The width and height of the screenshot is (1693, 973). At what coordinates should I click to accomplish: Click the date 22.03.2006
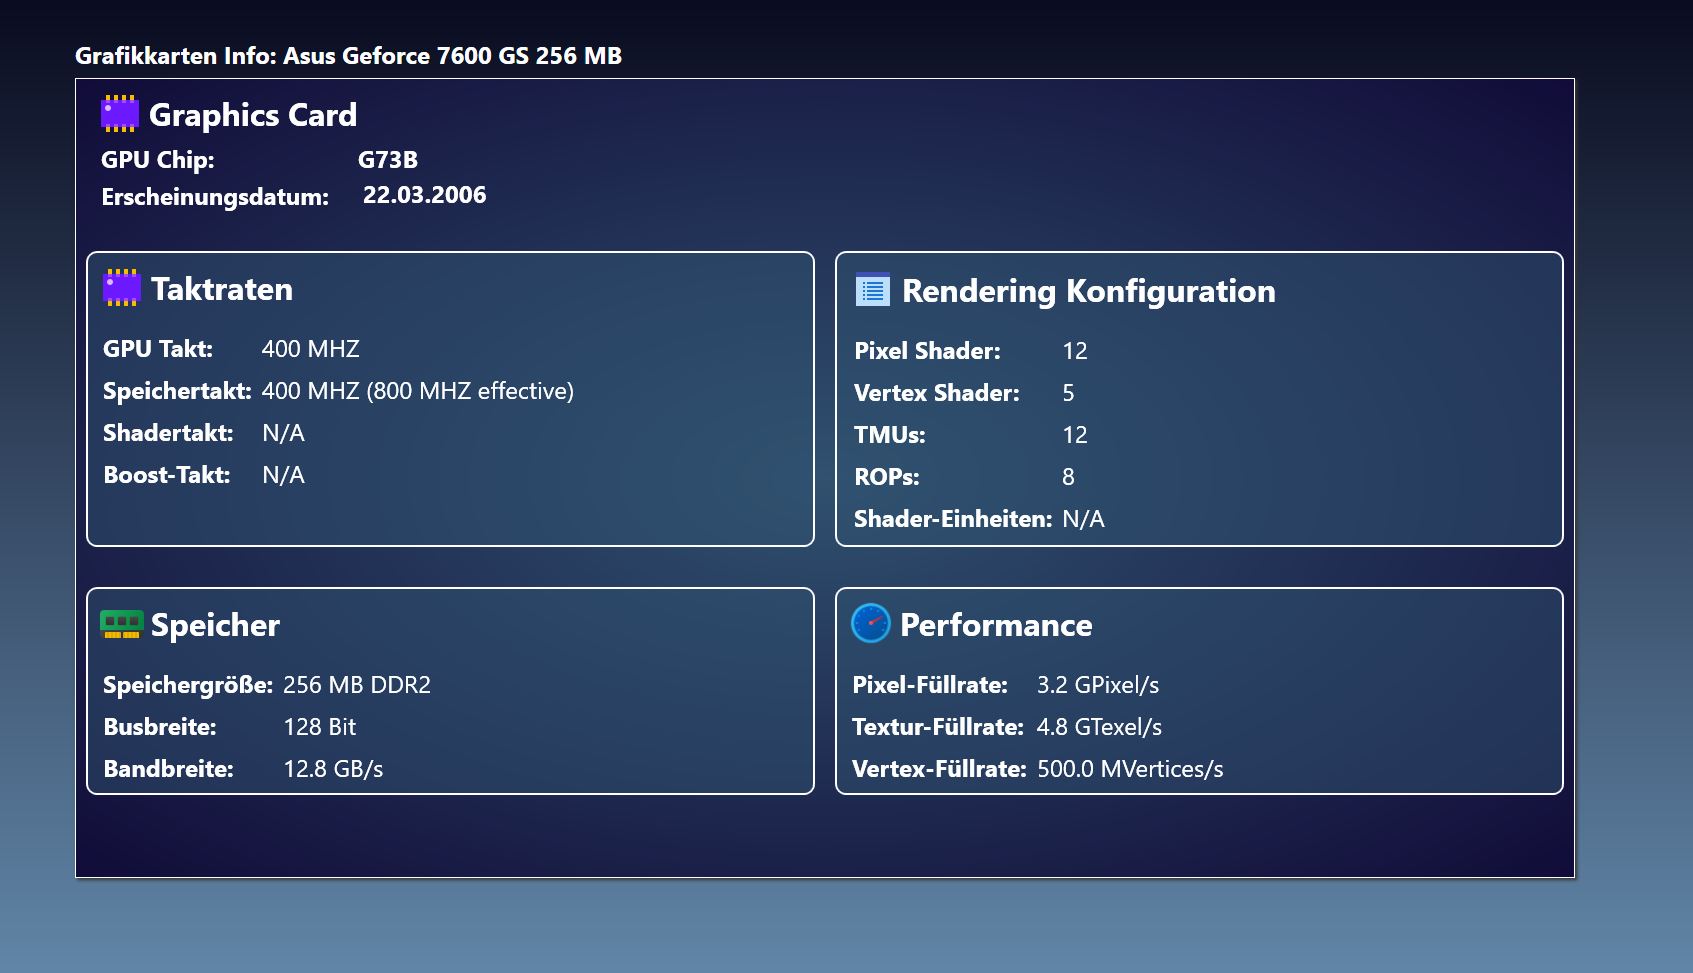(x=425, y=195)
